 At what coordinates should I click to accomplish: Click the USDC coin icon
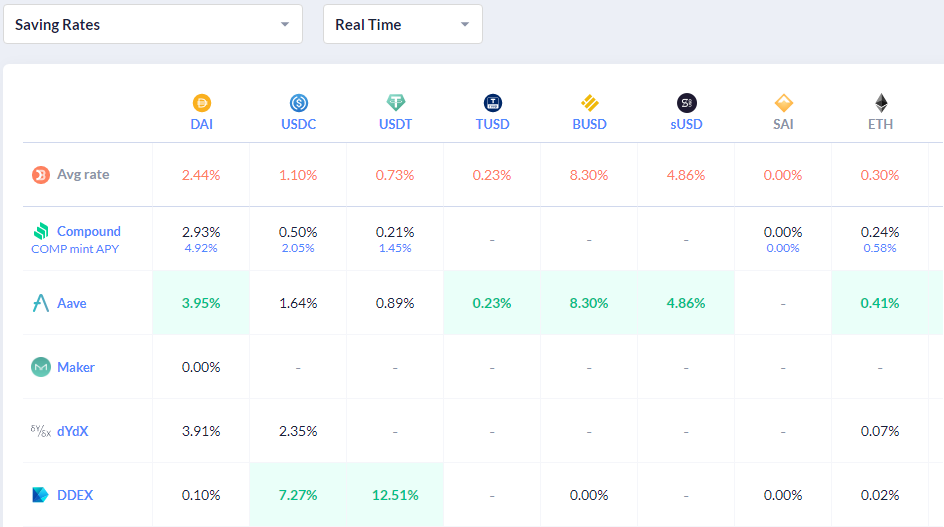(x=299, y=103)
